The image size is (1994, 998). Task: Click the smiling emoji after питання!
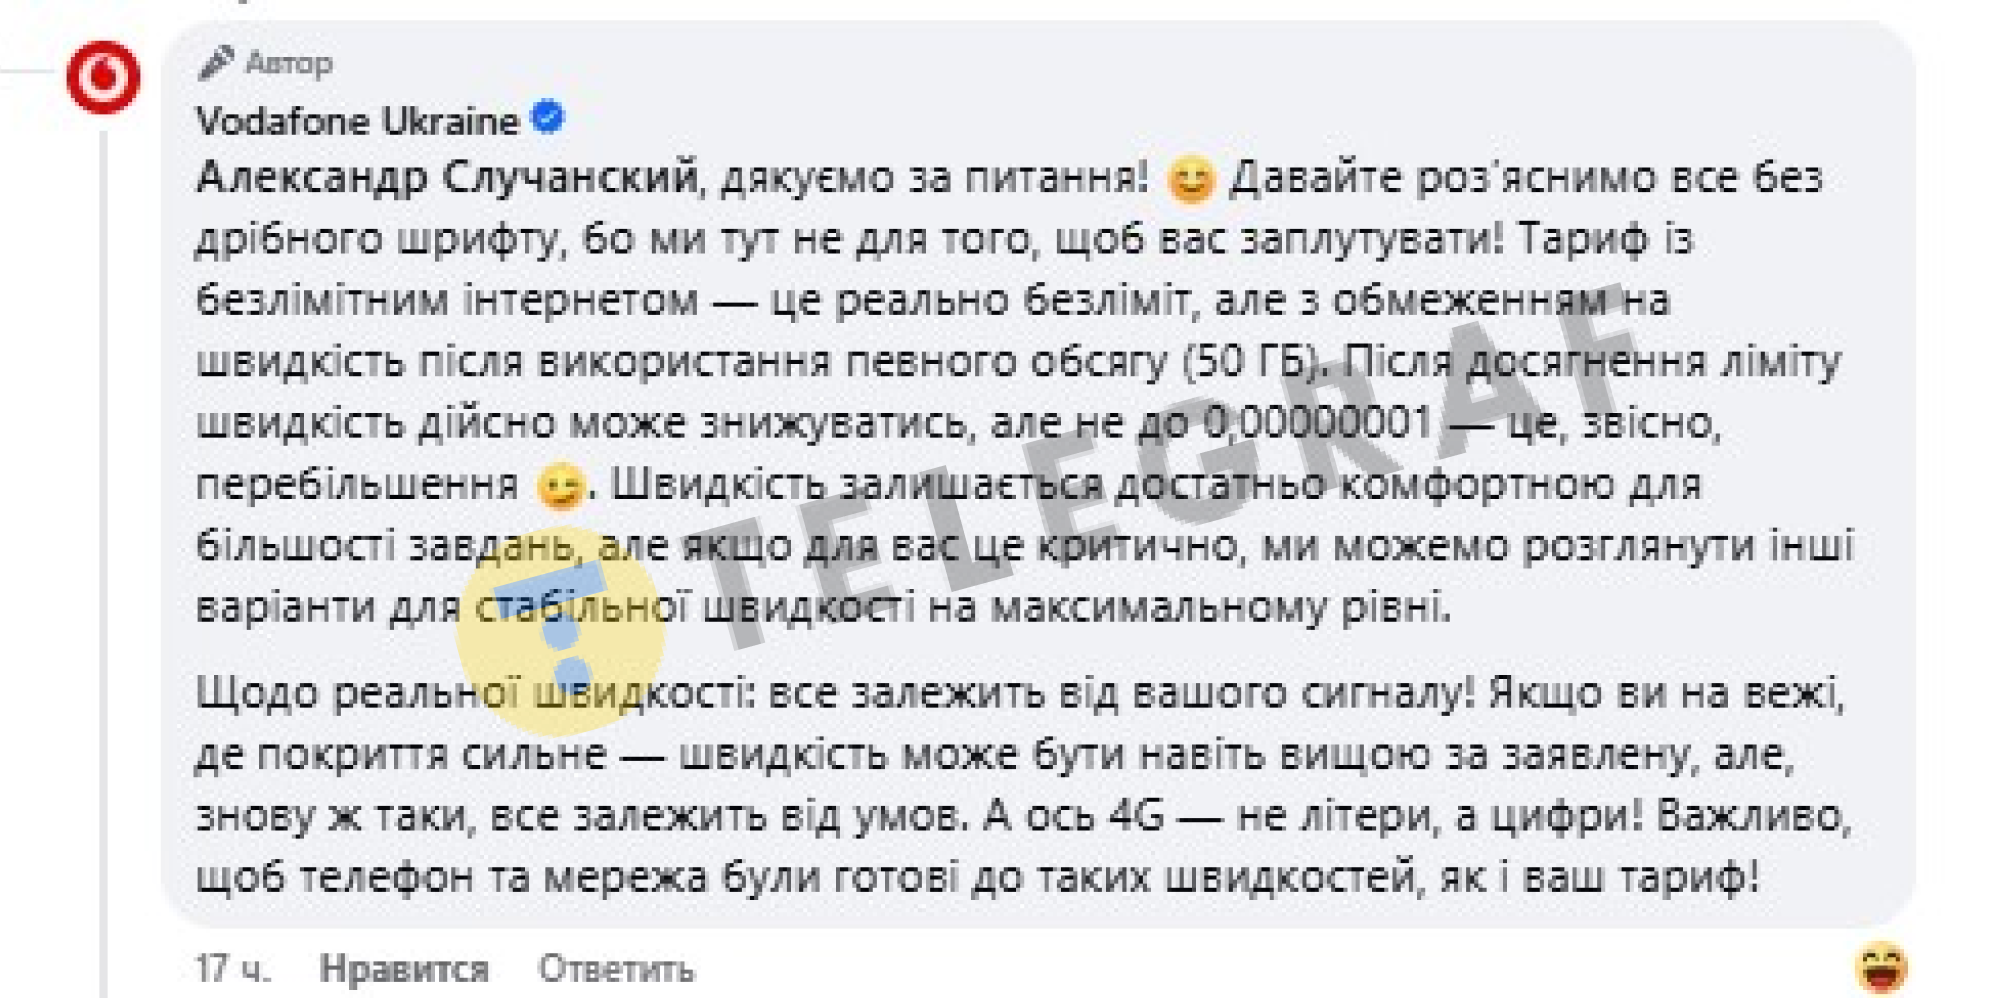[1190, 181]
